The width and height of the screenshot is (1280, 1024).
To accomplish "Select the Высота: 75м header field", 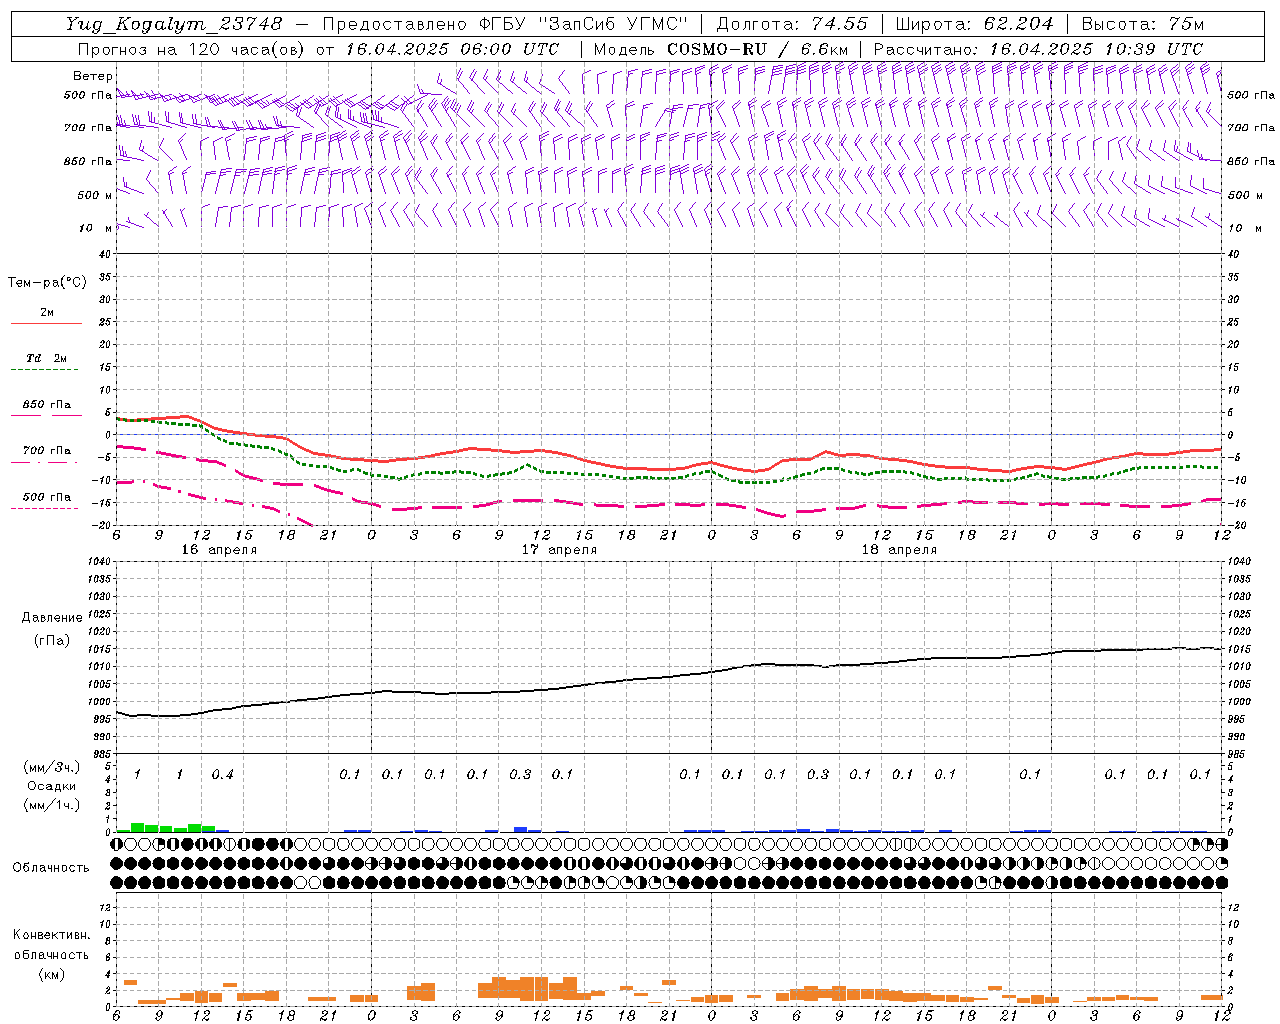I will (x=1143, y=24).
